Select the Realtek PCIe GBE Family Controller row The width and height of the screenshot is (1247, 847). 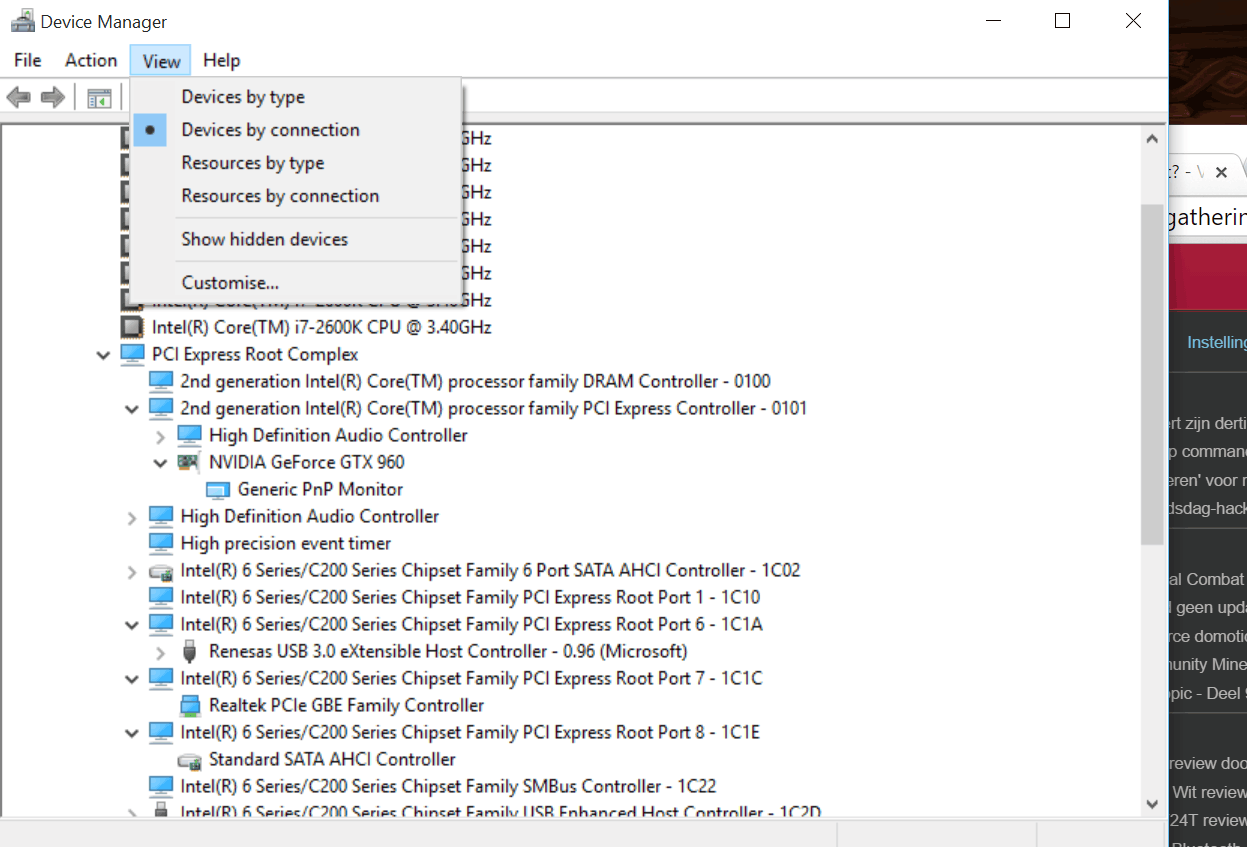pyautogui.click(x=346, y=705)
